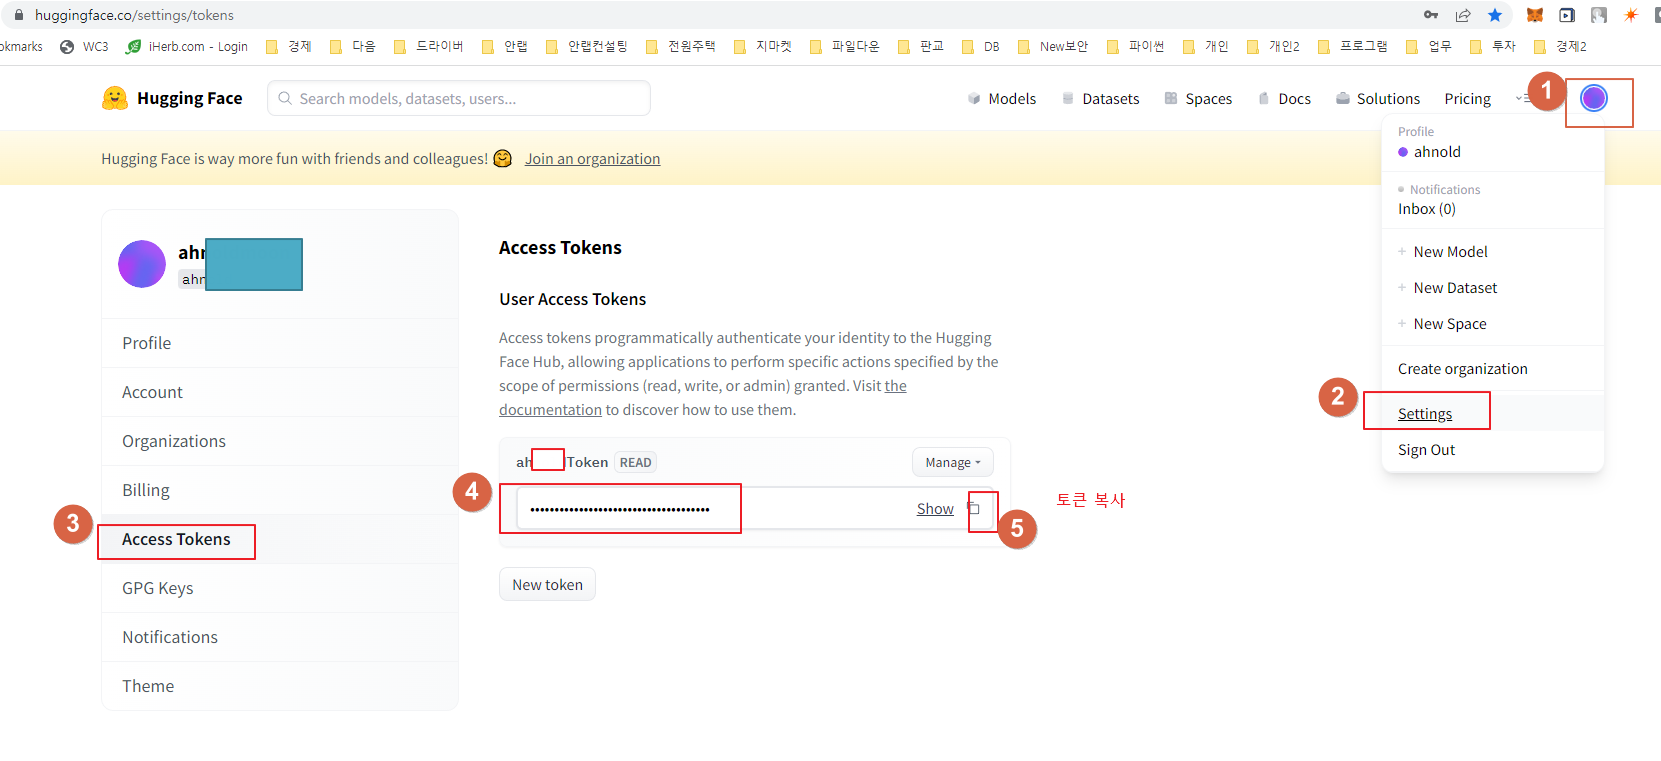
Task: Open Docs in top navigation
Action: pyautogui.click(x=1284, y=98)
